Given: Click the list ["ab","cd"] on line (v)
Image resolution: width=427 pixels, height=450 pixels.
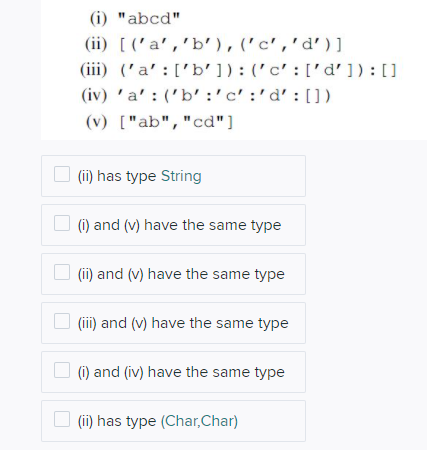Looking at the screenshot, I should point(176,122).
